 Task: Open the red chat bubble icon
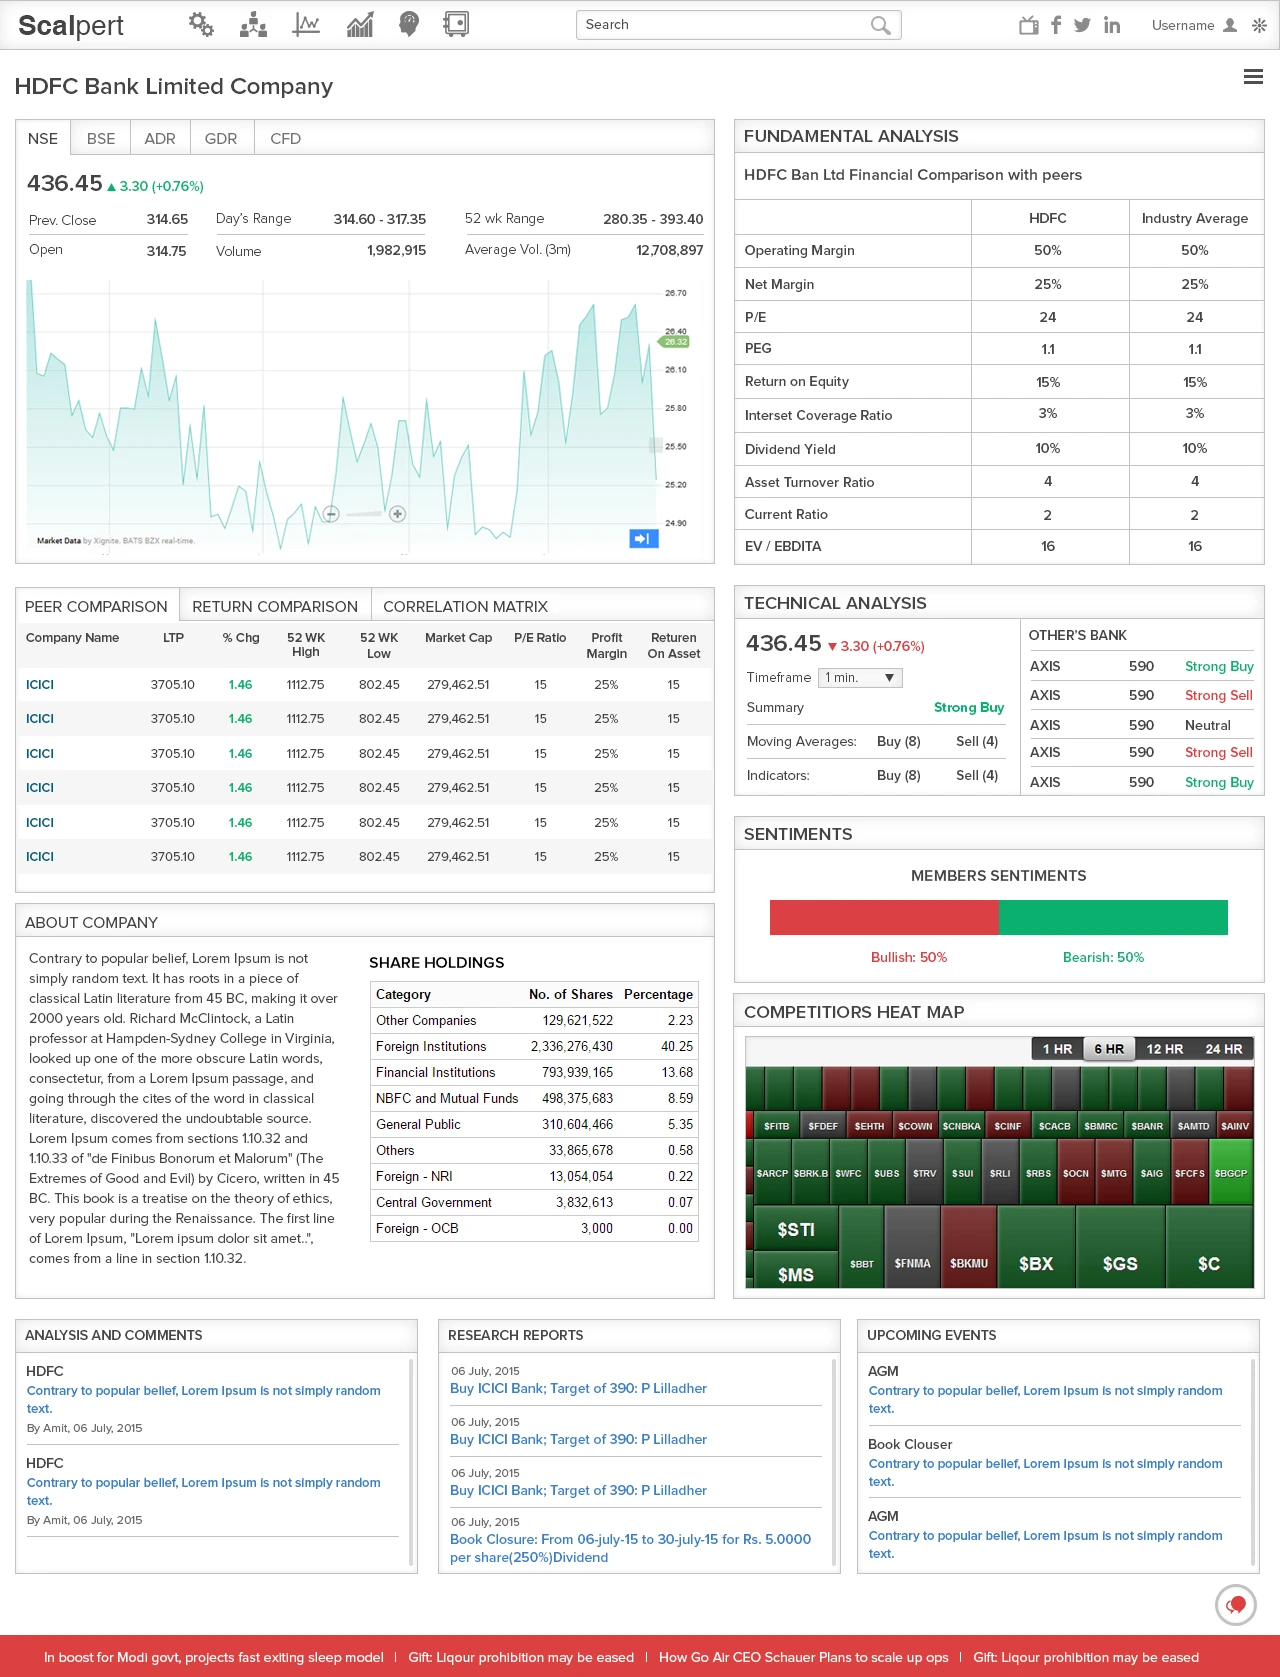pos(1236,1605)
